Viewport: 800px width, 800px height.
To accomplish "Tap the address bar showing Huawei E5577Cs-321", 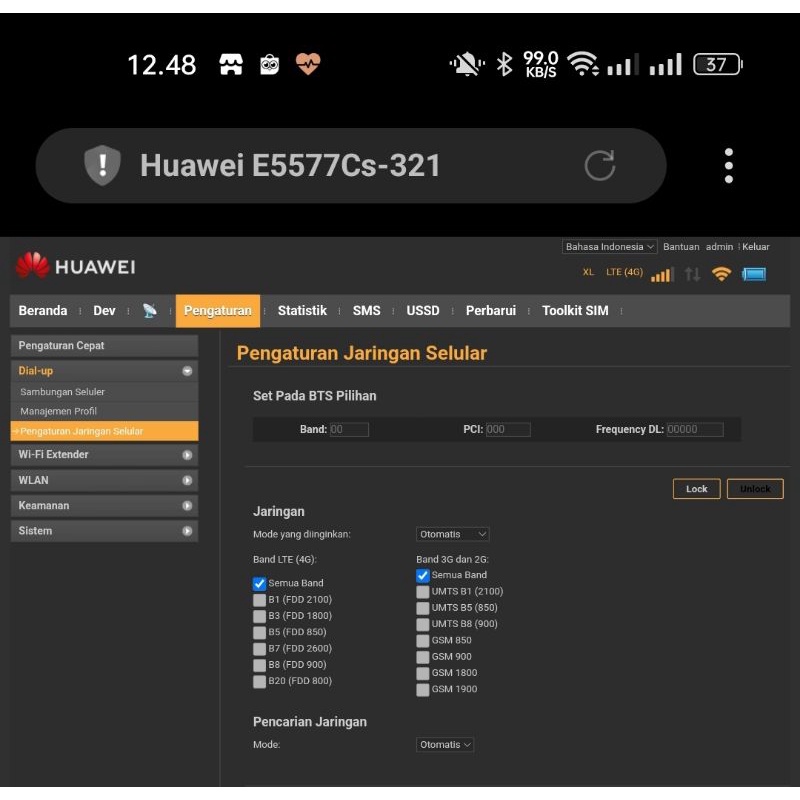I will tap(351, 165).
